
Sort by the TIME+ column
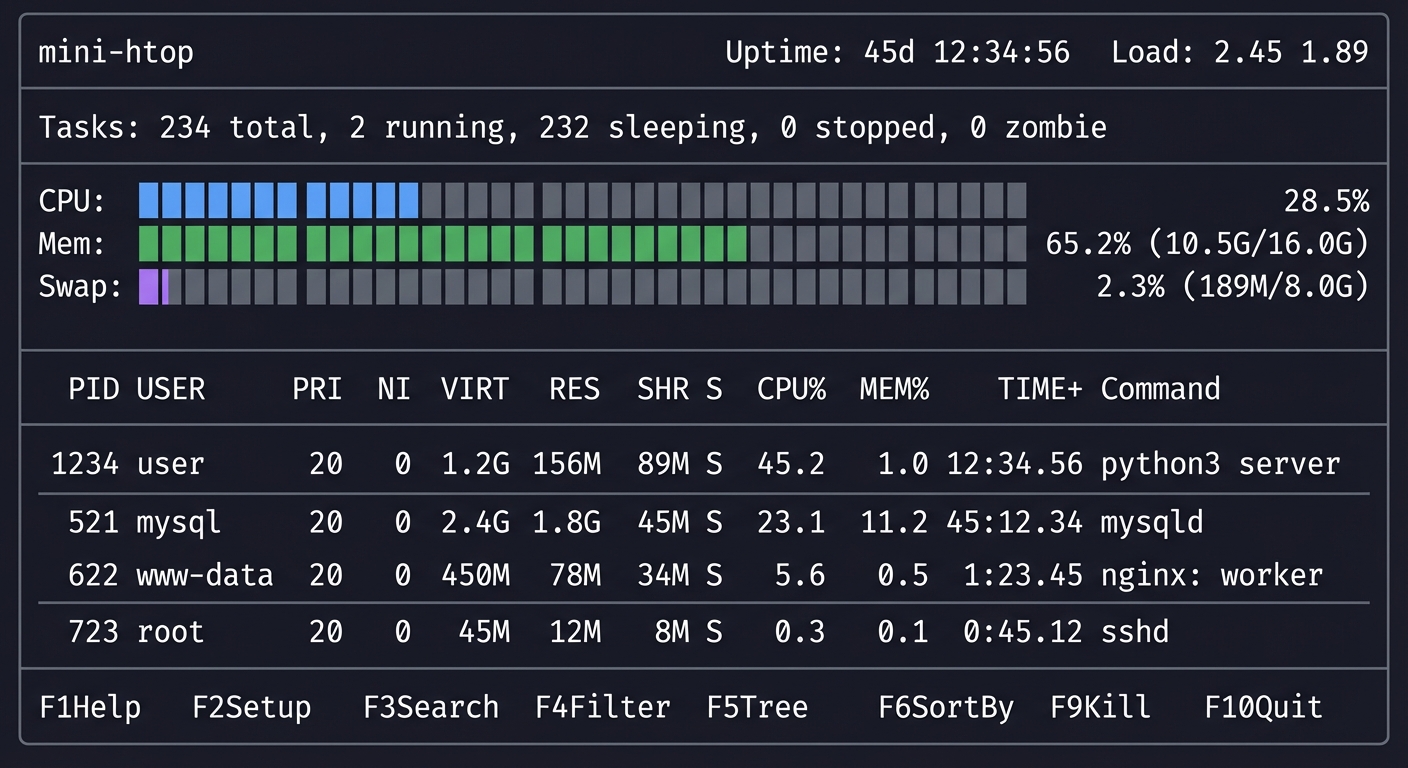coord(1038,389)
